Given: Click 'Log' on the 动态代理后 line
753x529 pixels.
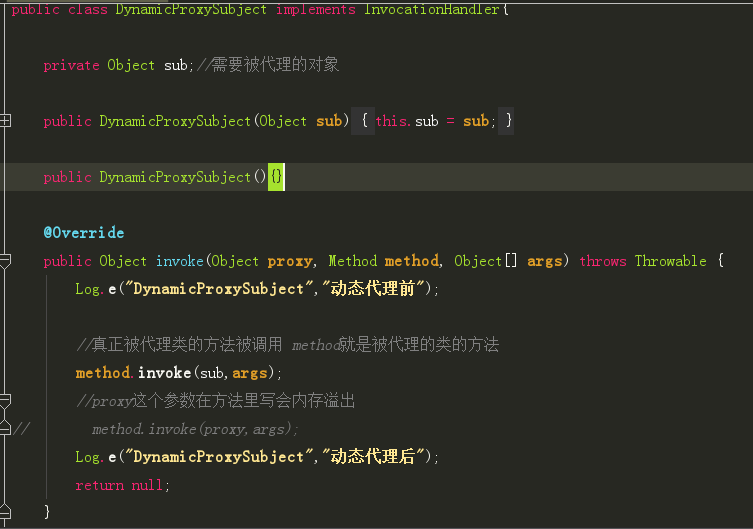Looking at the screenshot, I should (x=87, y=457).
